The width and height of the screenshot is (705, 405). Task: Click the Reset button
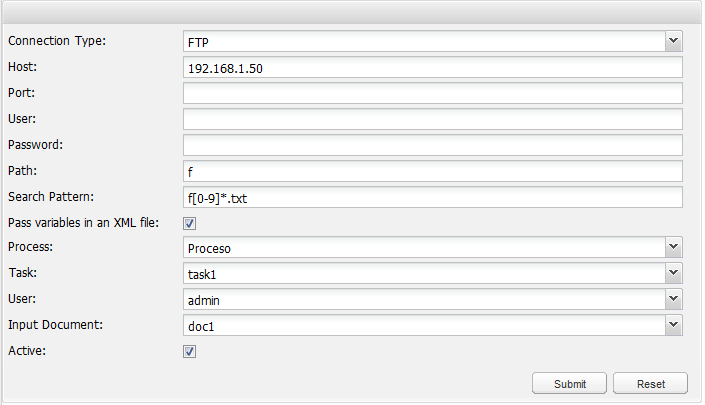click(650, 383)
